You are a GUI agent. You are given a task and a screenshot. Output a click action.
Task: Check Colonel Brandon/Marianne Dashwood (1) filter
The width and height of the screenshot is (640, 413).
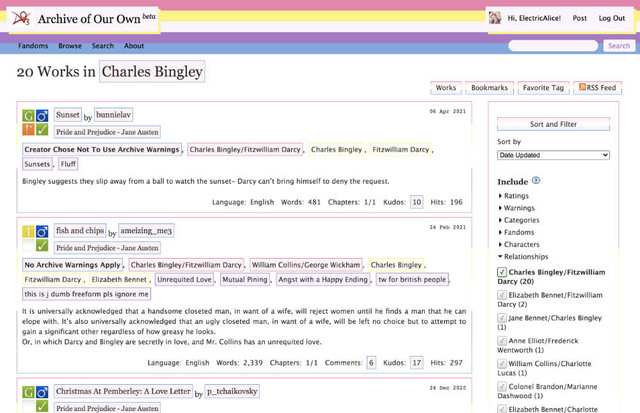coord(502,386)
